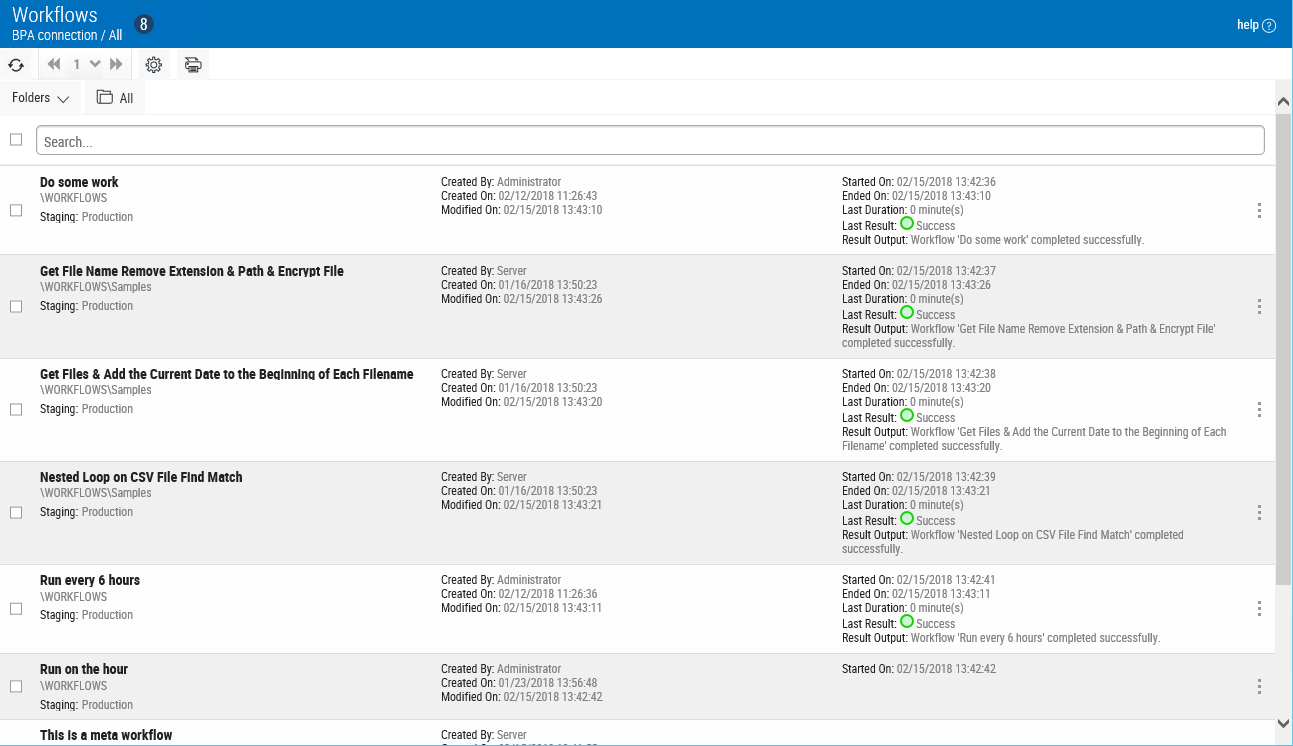Open settings gear in toolbar
The height and width of the screenshot is (746, 1293).
pyautogui.click(x=153, y=65)
